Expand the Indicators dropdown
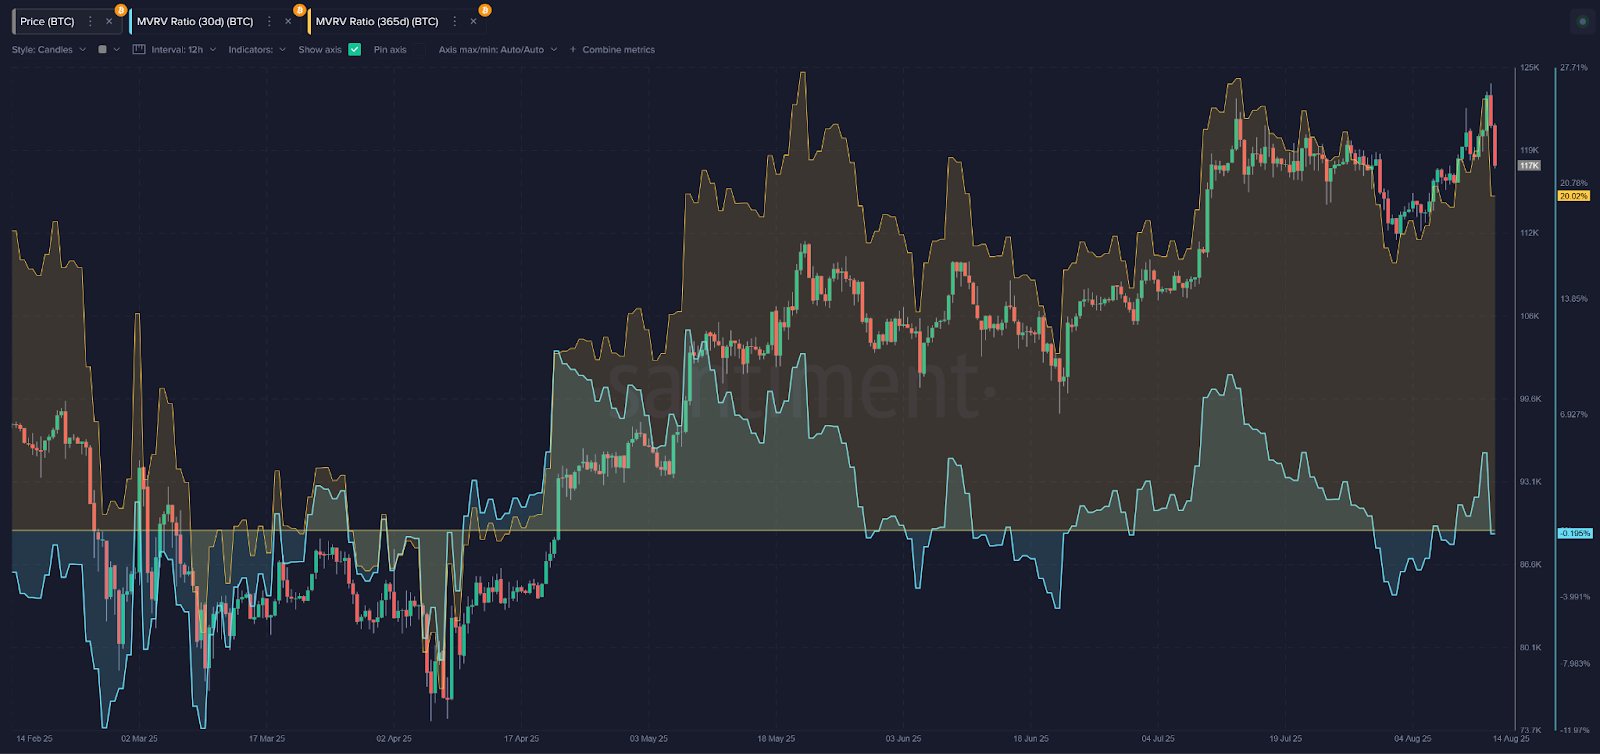Viewport: 1600px width, 754px height. pos(257,49)
